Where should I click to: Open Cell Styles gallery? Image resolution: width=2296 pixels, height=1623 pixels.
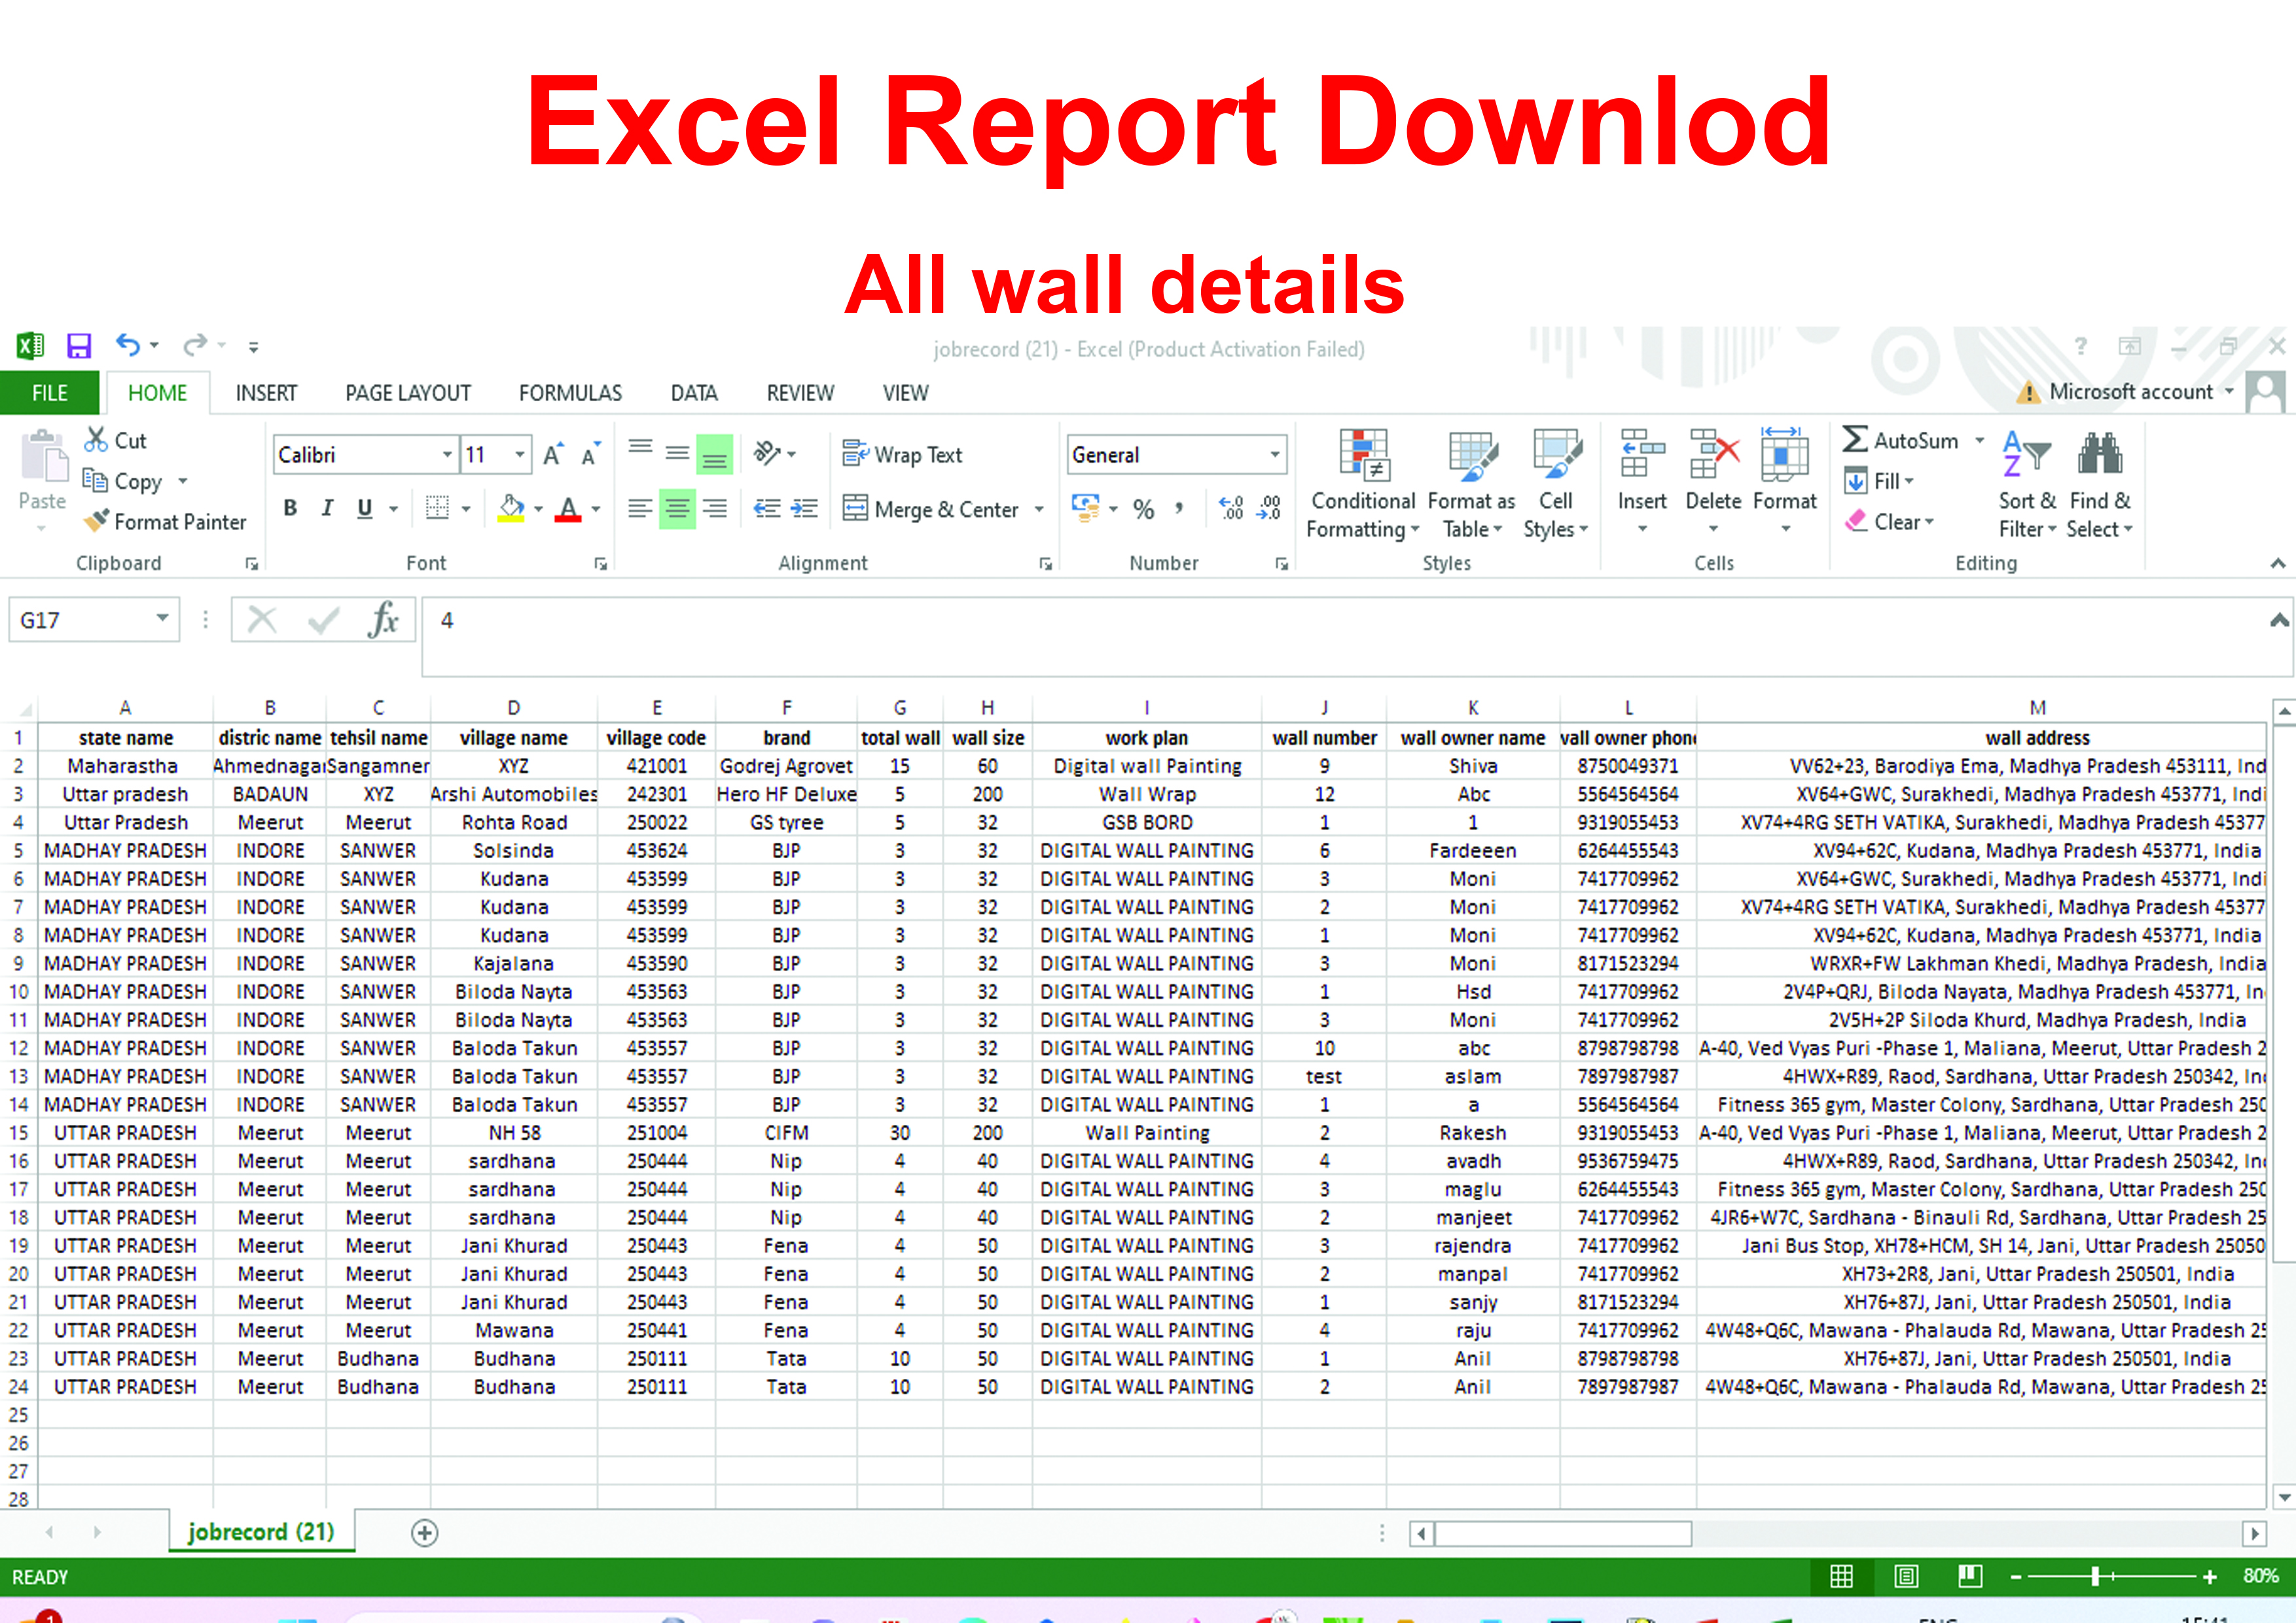tap(1555, 485)
